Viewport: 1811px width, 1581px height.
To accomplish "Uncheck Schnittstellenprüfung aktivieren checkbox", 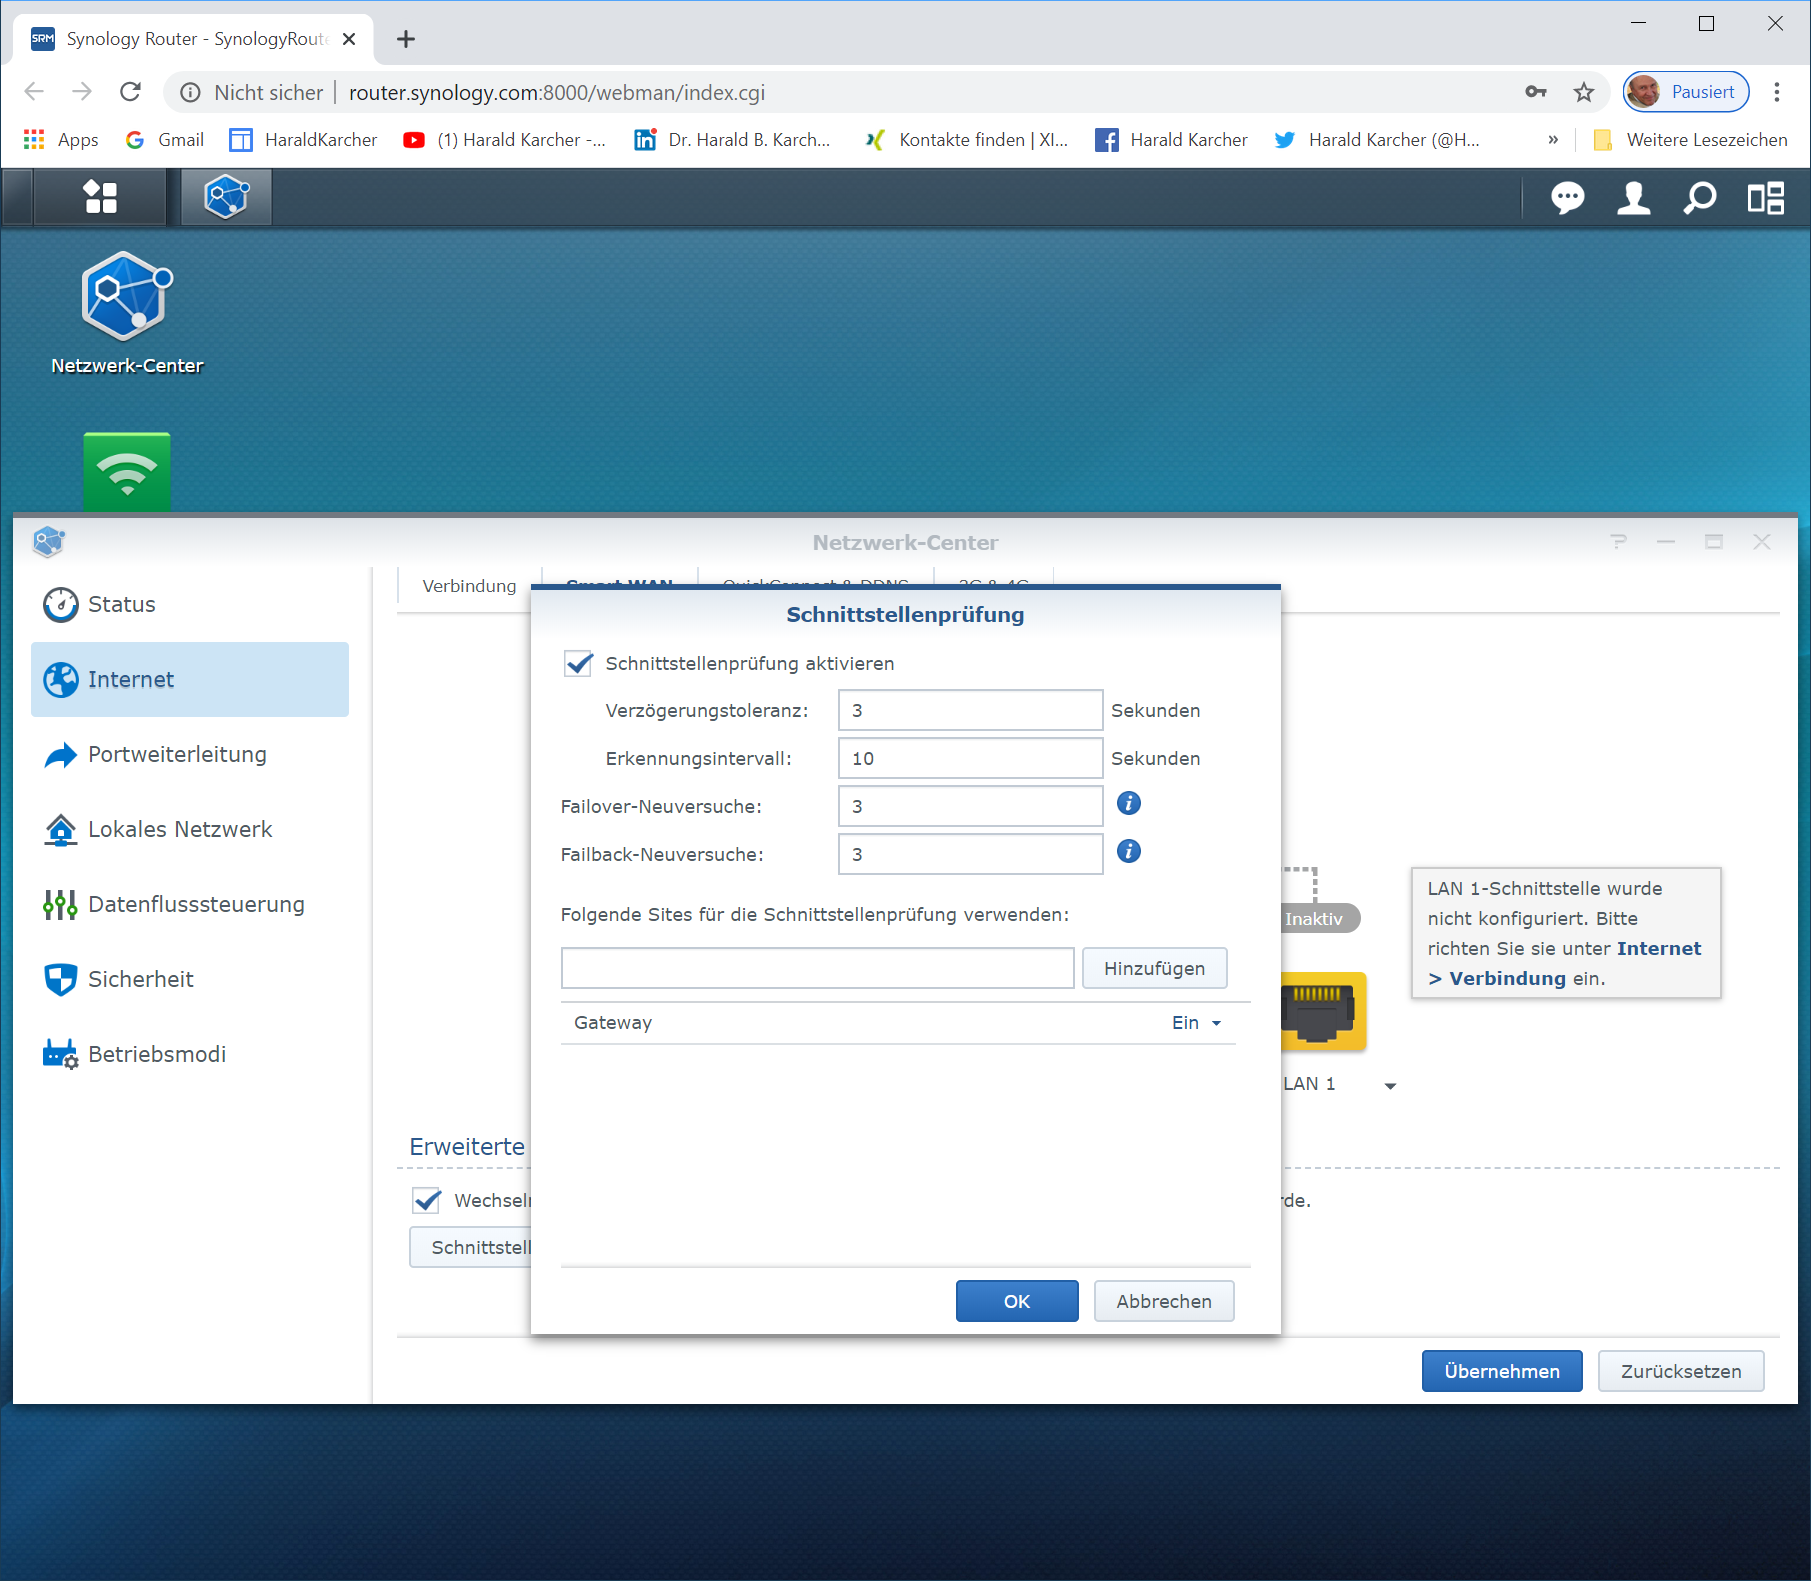I will (x=579, y=664).
